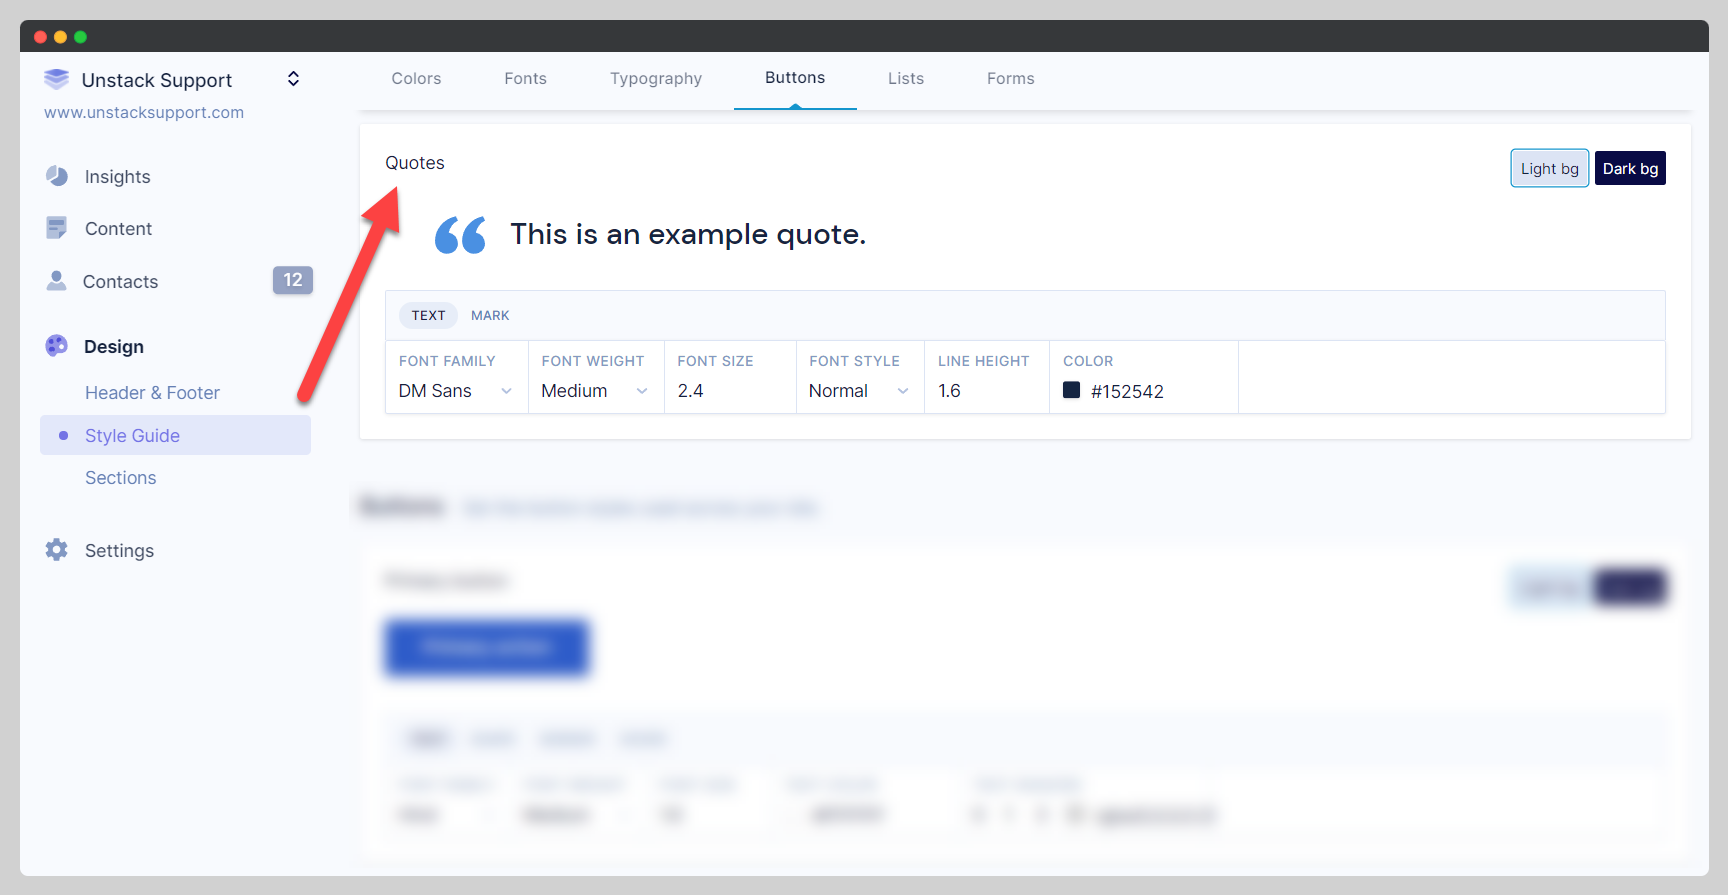Open the Font Style dropdown showing Normal
1728x895 pixels.
tap(858, 391)
